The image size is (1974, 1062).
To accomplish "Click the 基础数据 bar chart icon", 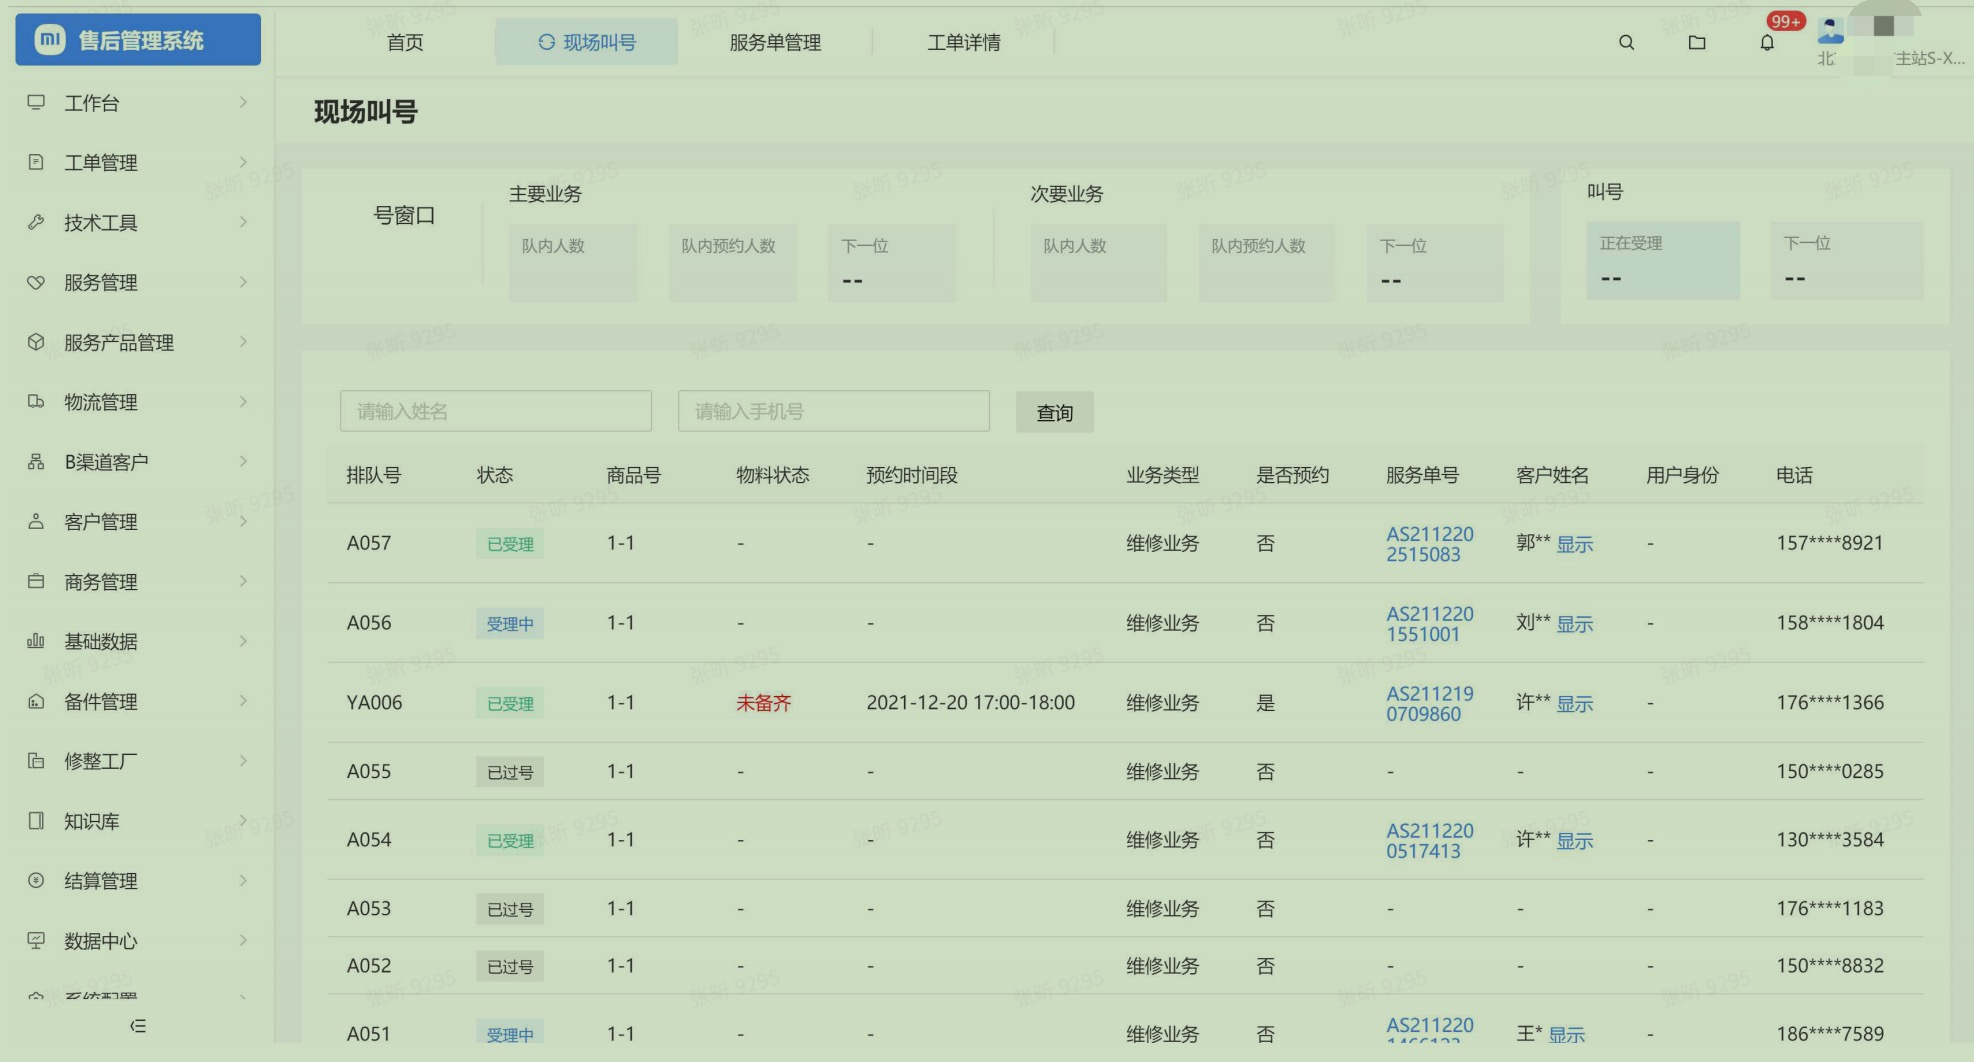I will pyautogui.click(x=36, y=641).
